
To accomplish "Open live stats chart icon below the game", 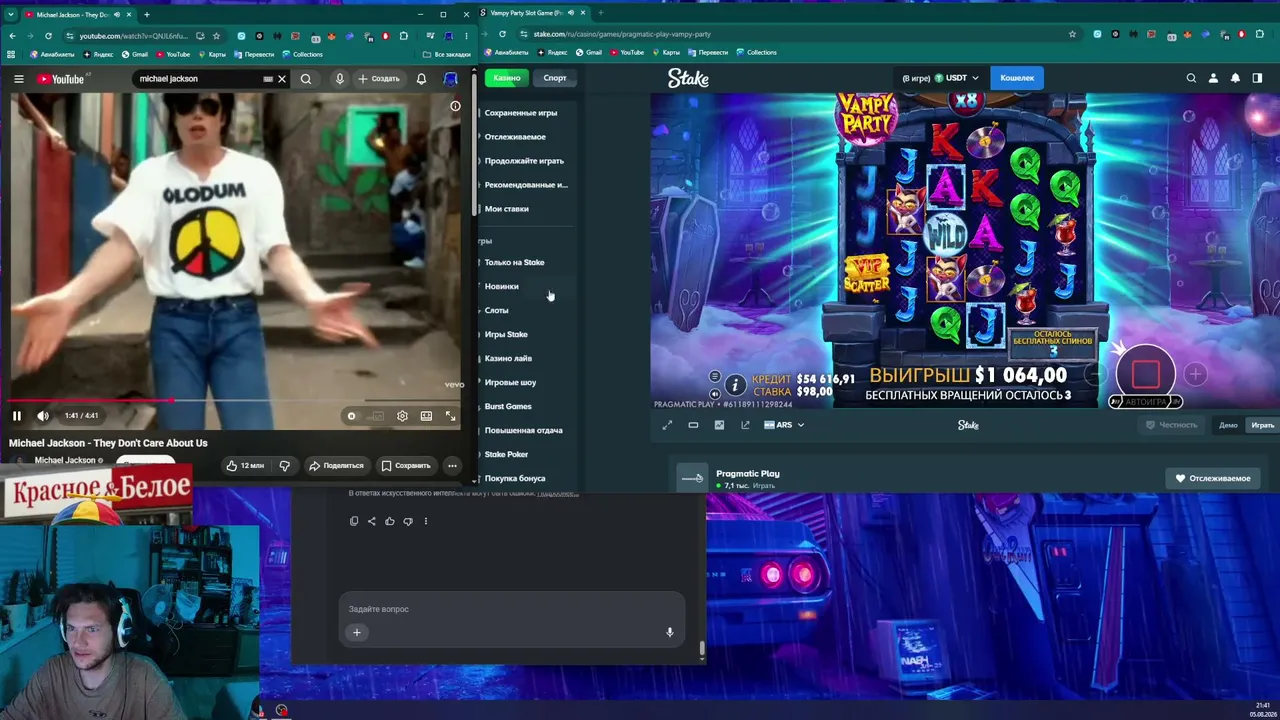I will coord(719,425).
